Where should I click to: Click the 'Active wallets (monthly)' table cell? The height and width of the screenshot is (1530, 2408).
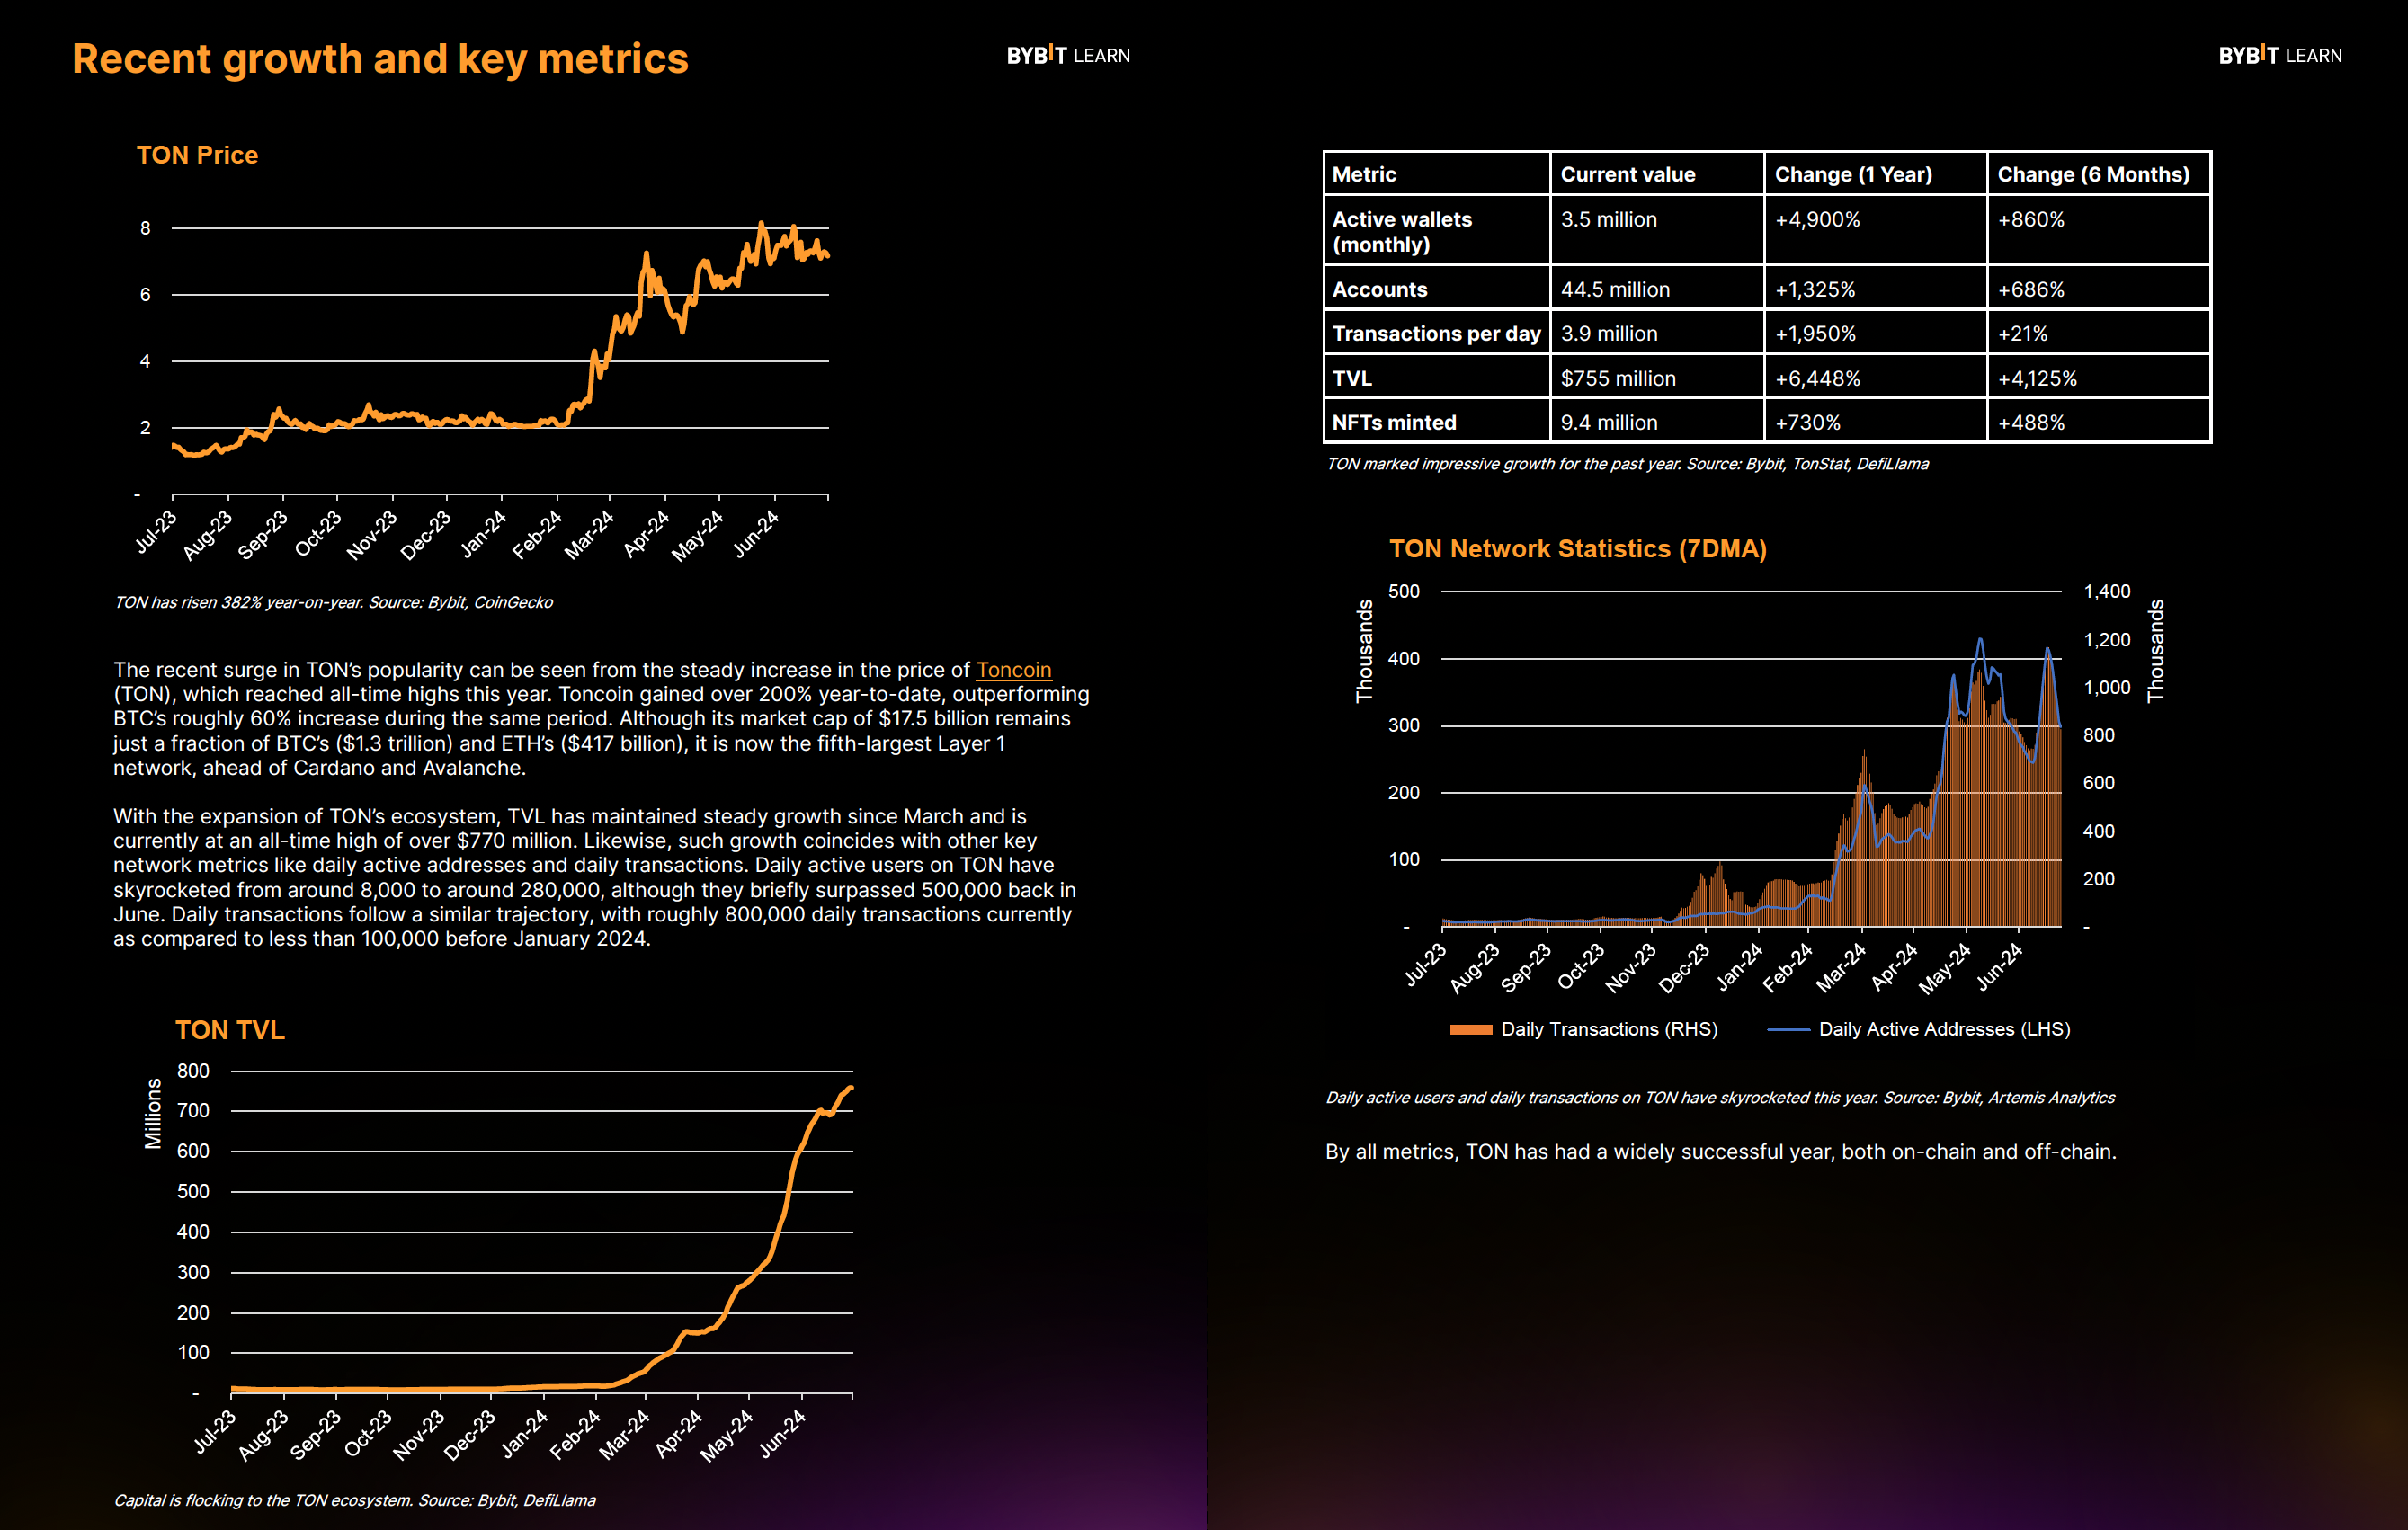(x=1437, y=231)
